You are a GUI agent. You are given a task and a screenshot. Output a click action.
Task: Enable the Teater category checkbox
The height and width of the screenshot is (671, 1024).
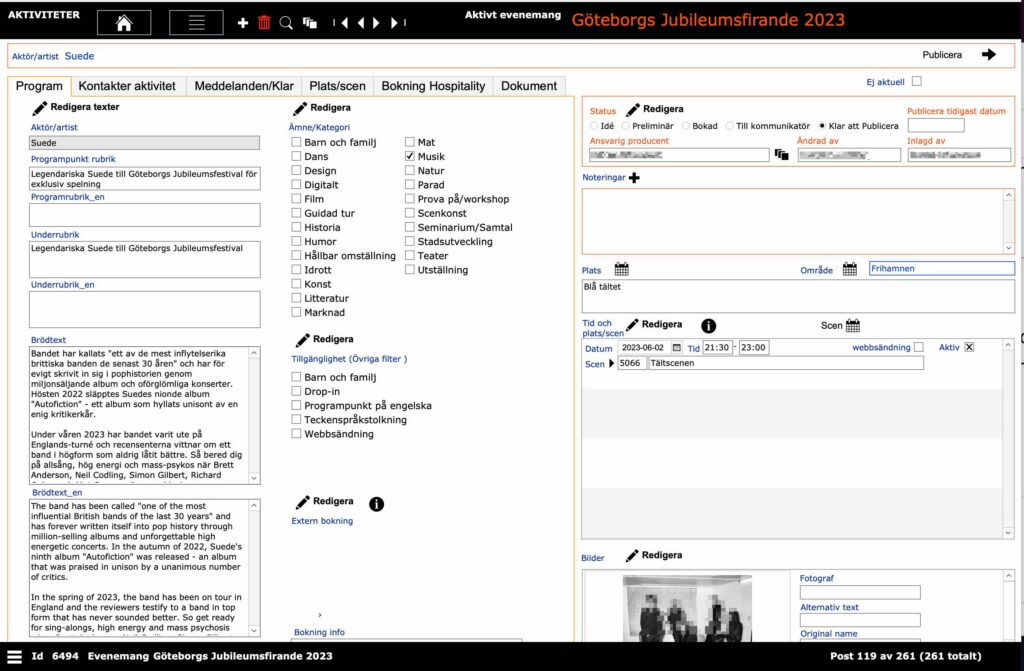coord(409,255)
